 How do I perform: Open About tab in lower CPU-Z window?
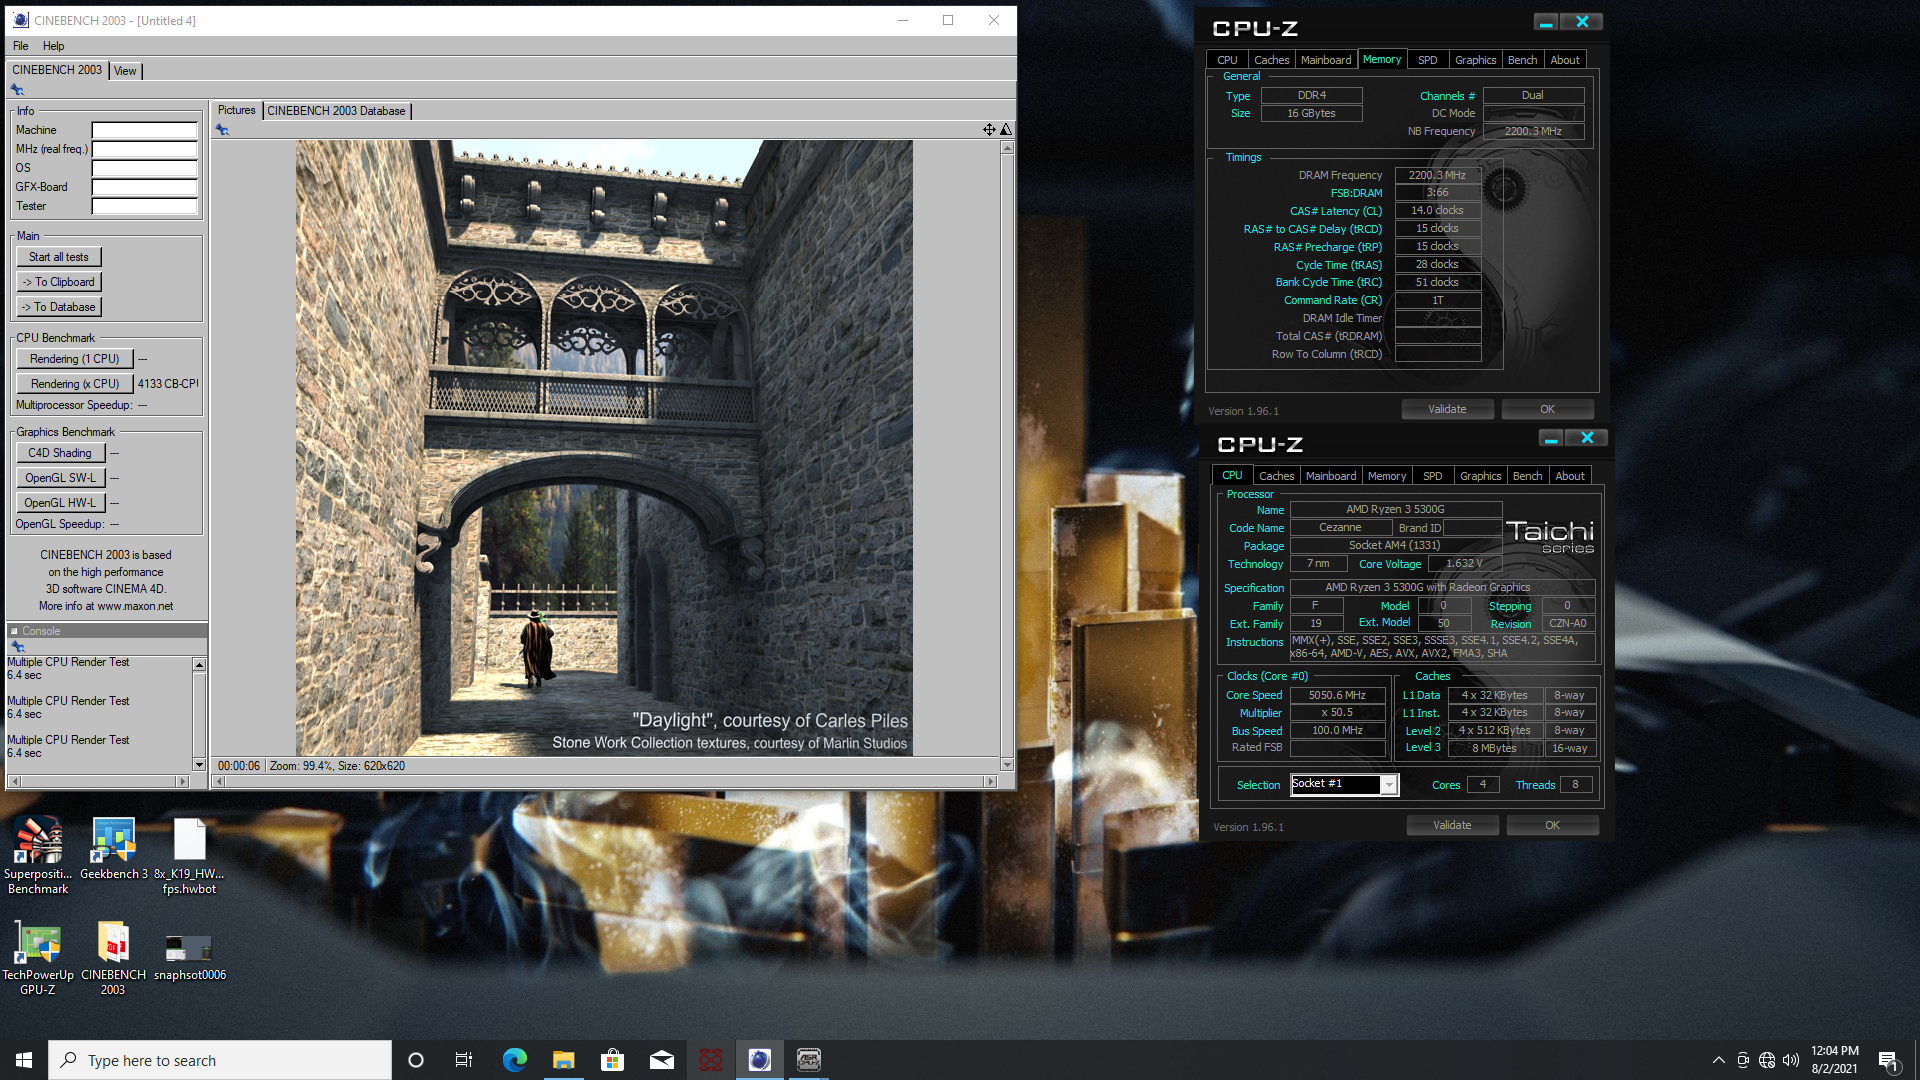(1569, 476)
